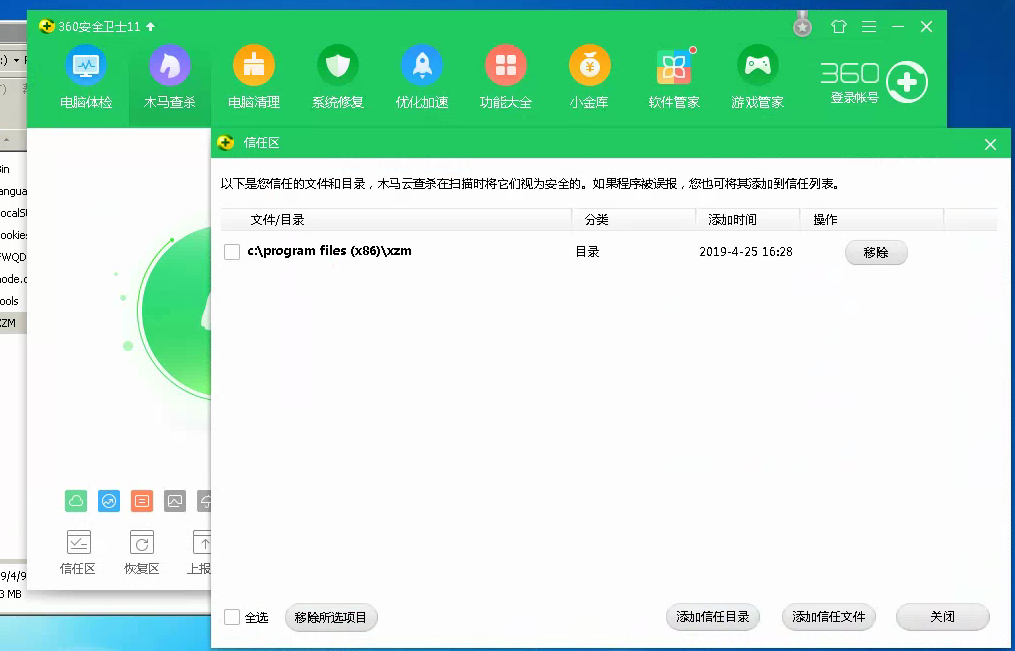Select the 电脑清理 cleanup broom icon

coord(254,67)
